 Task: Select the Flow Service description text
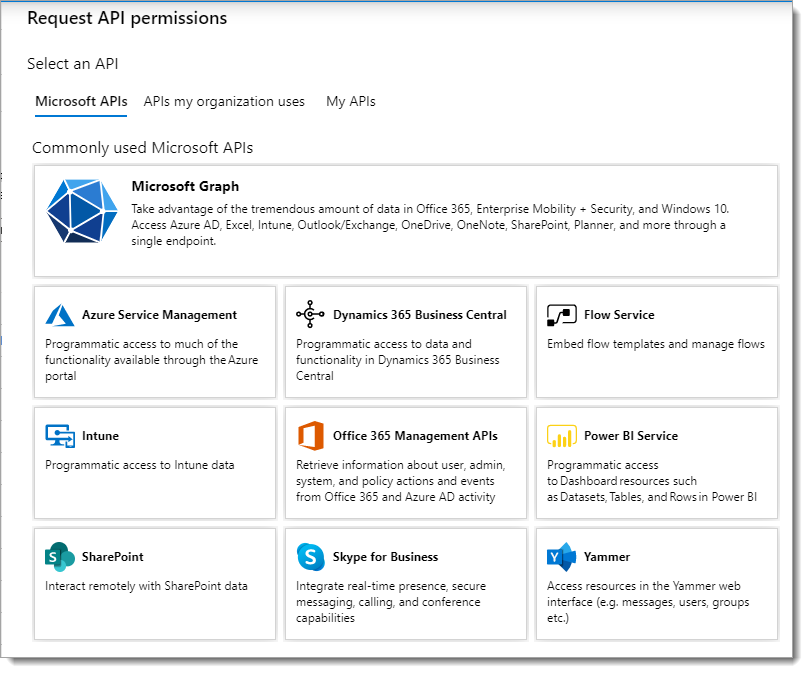click(656, 344)
